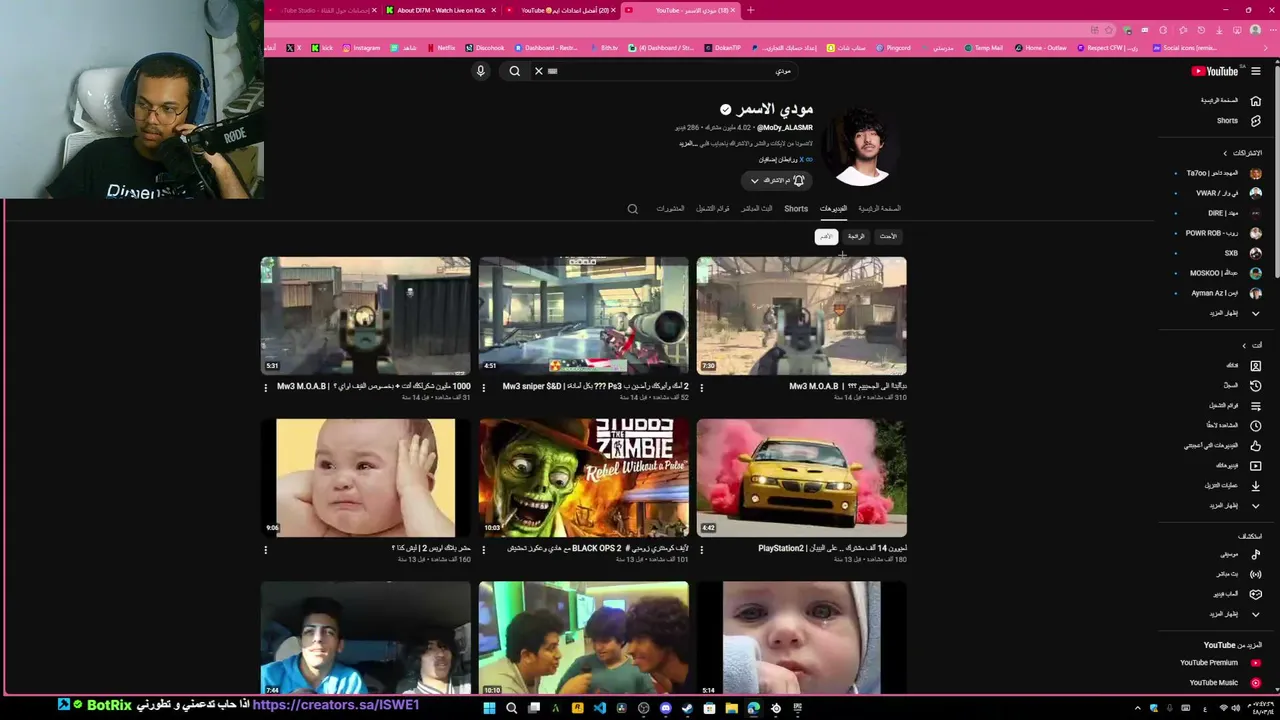The height and width of the screenshot is (720, 1280).
Task: Open the hamburger guide menu in YouTube
Action: click(x=1256, y=71)
